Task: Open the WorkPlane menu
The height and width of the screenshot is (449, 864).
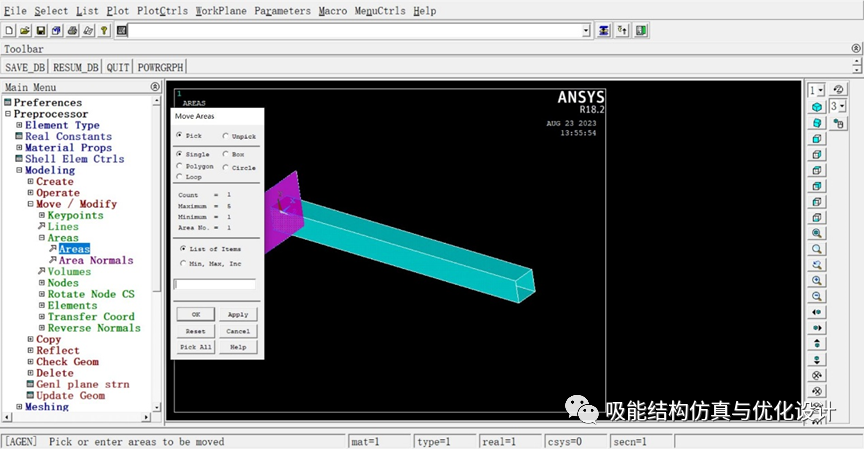Action: click(221, 10)
